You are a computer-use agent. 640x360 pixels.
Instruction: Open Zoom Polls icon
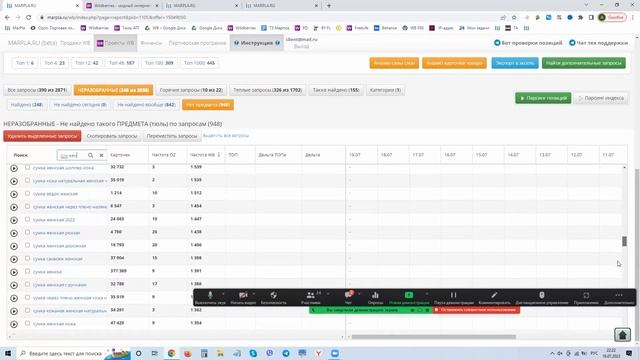375,298
